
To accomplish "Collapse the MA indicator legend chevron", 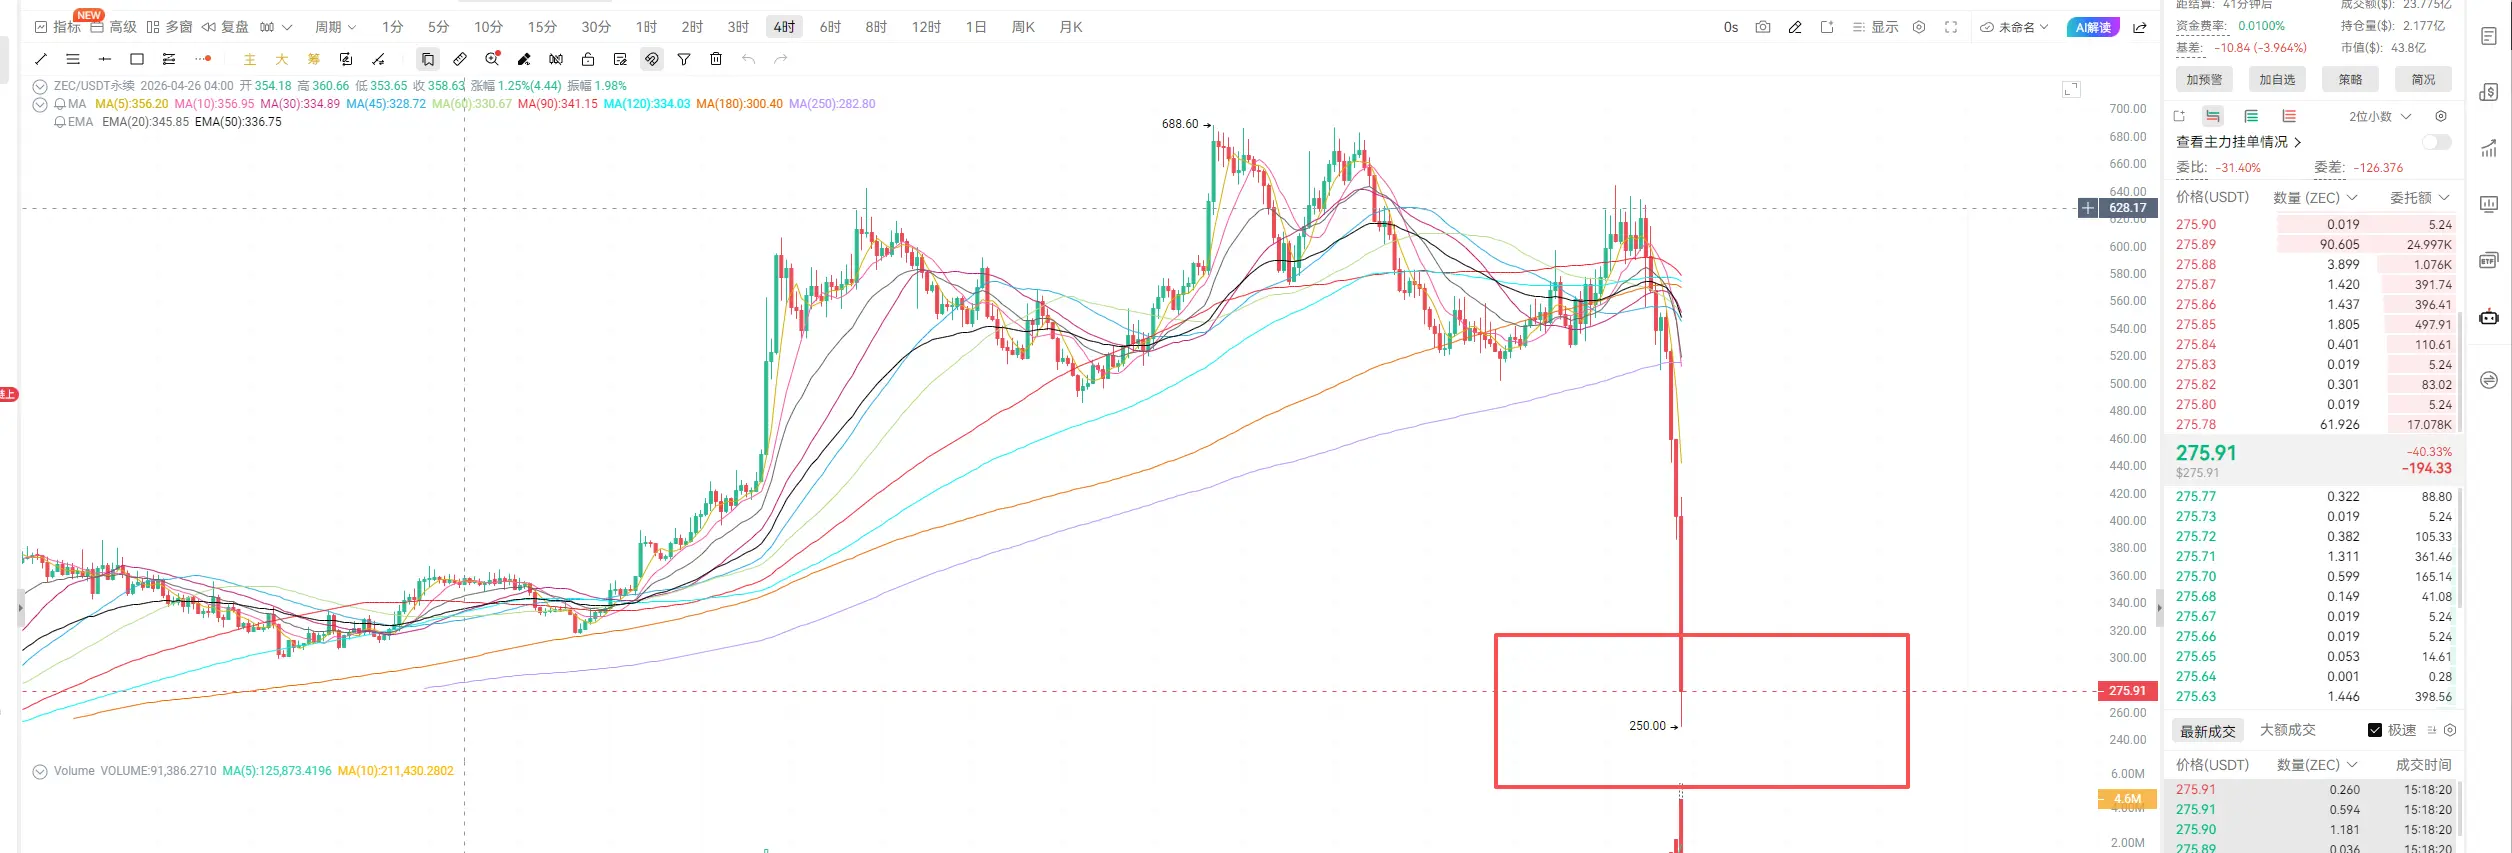I will (40, 104).
